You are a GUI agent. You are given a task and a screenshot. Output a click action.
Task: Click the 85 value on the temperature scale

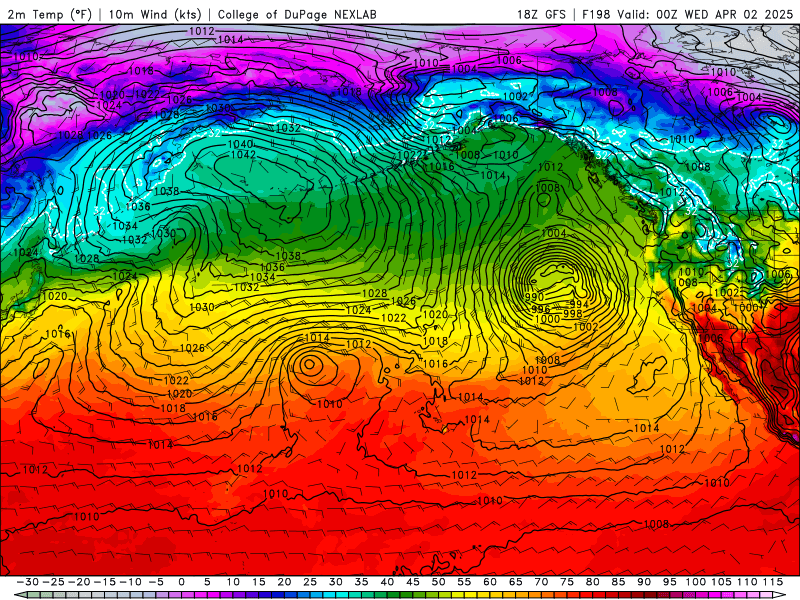[x=618, y=582]
